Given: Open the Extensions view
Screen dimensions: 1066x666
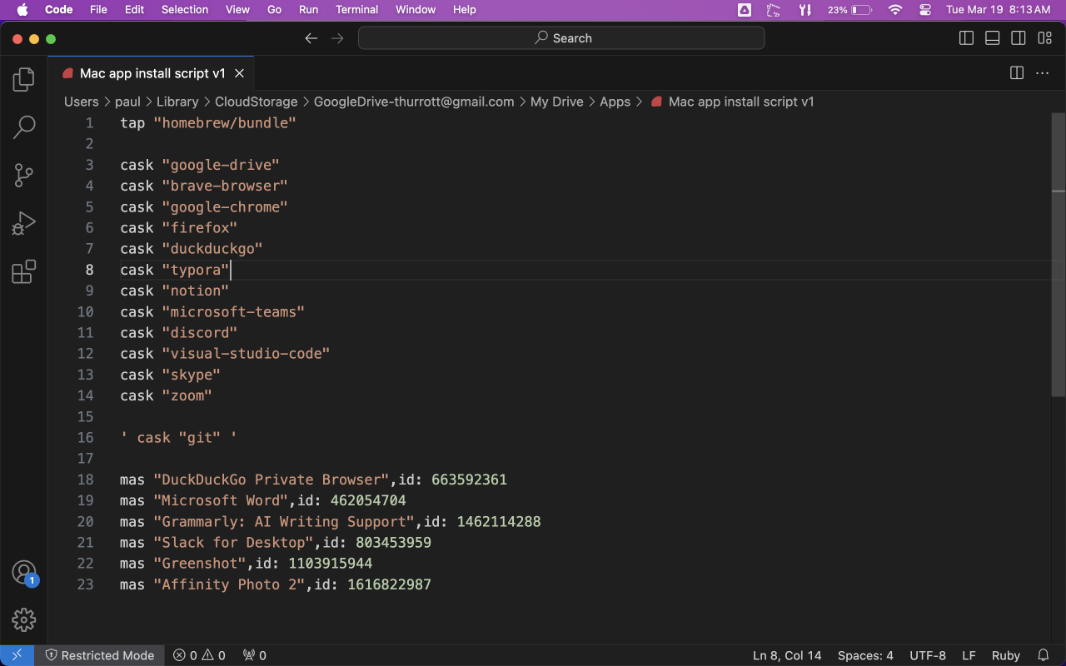Looking at the screenshot, I should click(x=24, y=271).
